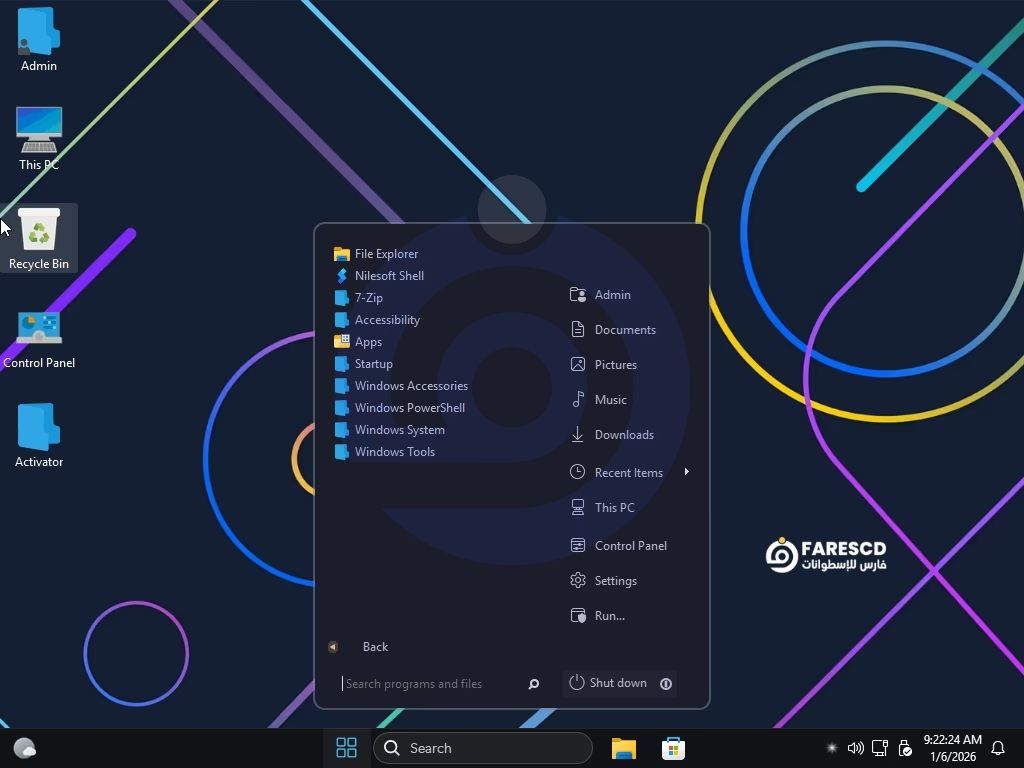Choose Run... in the Start menu
This screenshot has height=768, width=1024.
(609, 616)
